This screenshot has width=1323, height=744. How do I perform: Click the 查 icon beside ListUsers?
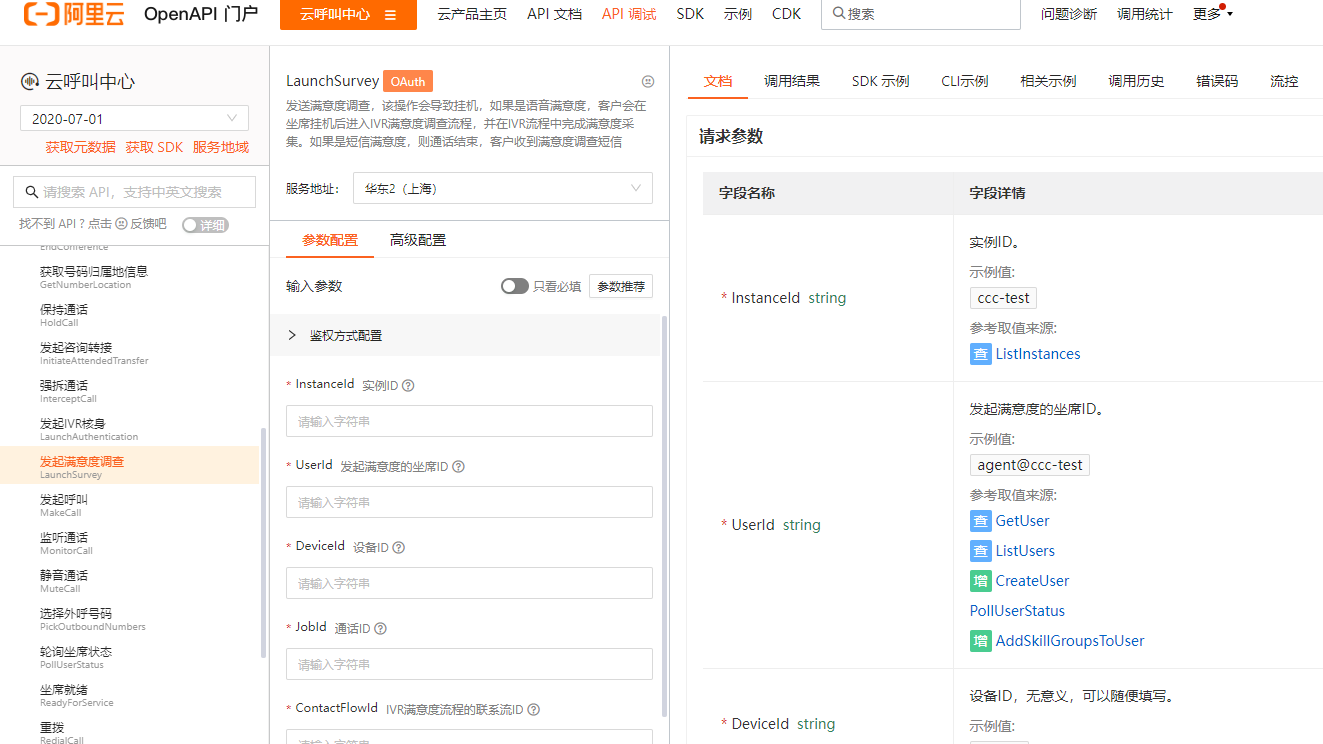(x=980, y=551)
